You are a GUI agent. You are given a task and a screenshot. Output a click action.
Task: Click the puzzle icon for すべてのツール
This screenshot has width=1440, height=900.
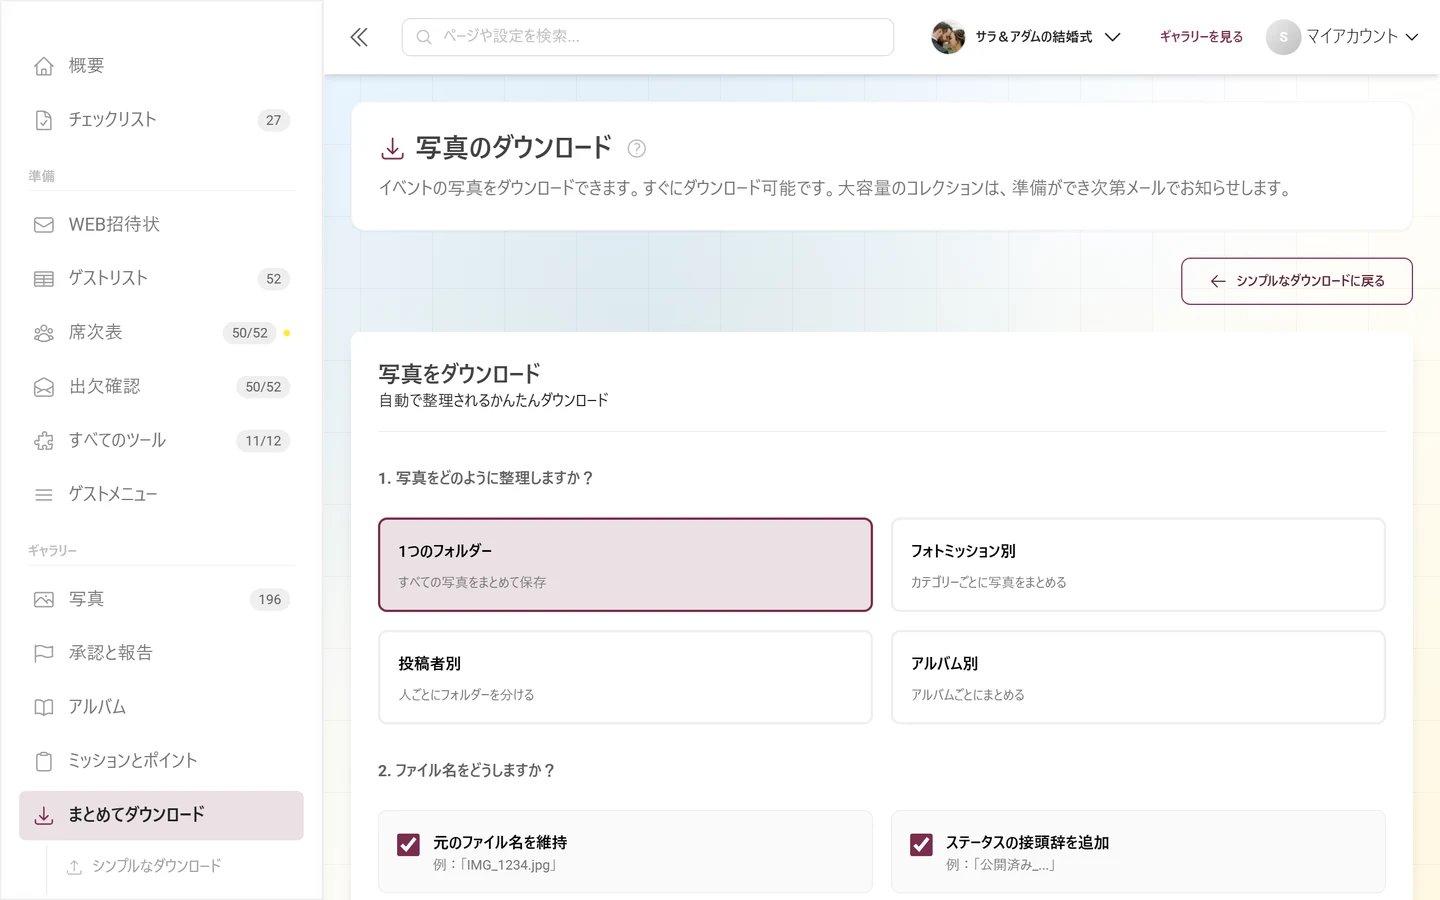pyautogui.click(x=44, y=441)
